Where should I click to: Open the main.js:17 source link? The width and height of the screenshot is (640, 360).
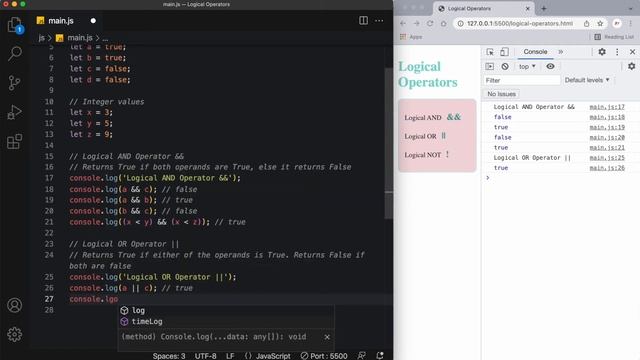(x=607, y=107)
